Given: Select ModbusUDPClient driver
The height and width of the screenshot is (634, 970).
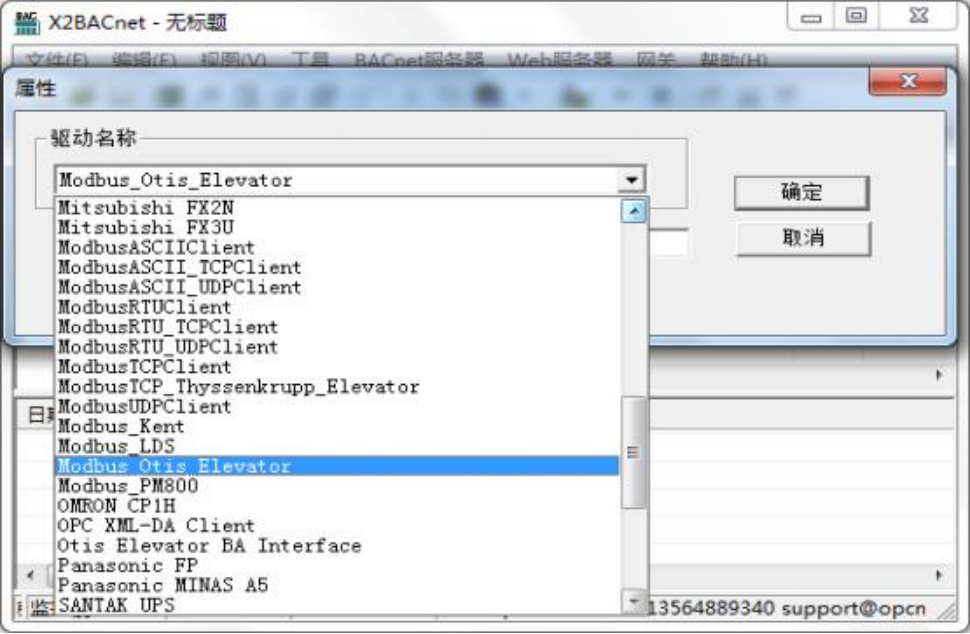Looking at the screenshot, I should click(x=337, y=406).
